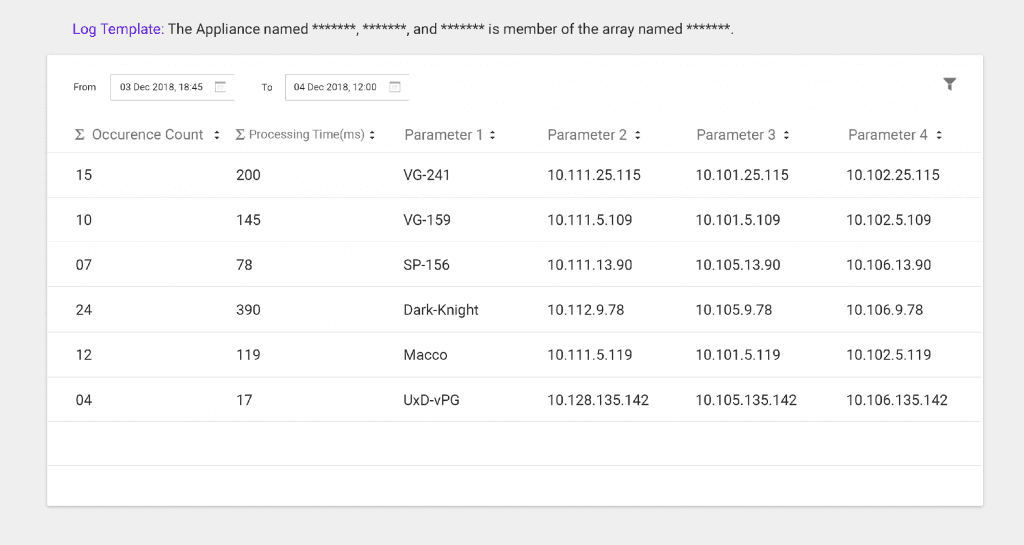Select the IP address 10.128.135.142

click(598, 400)
